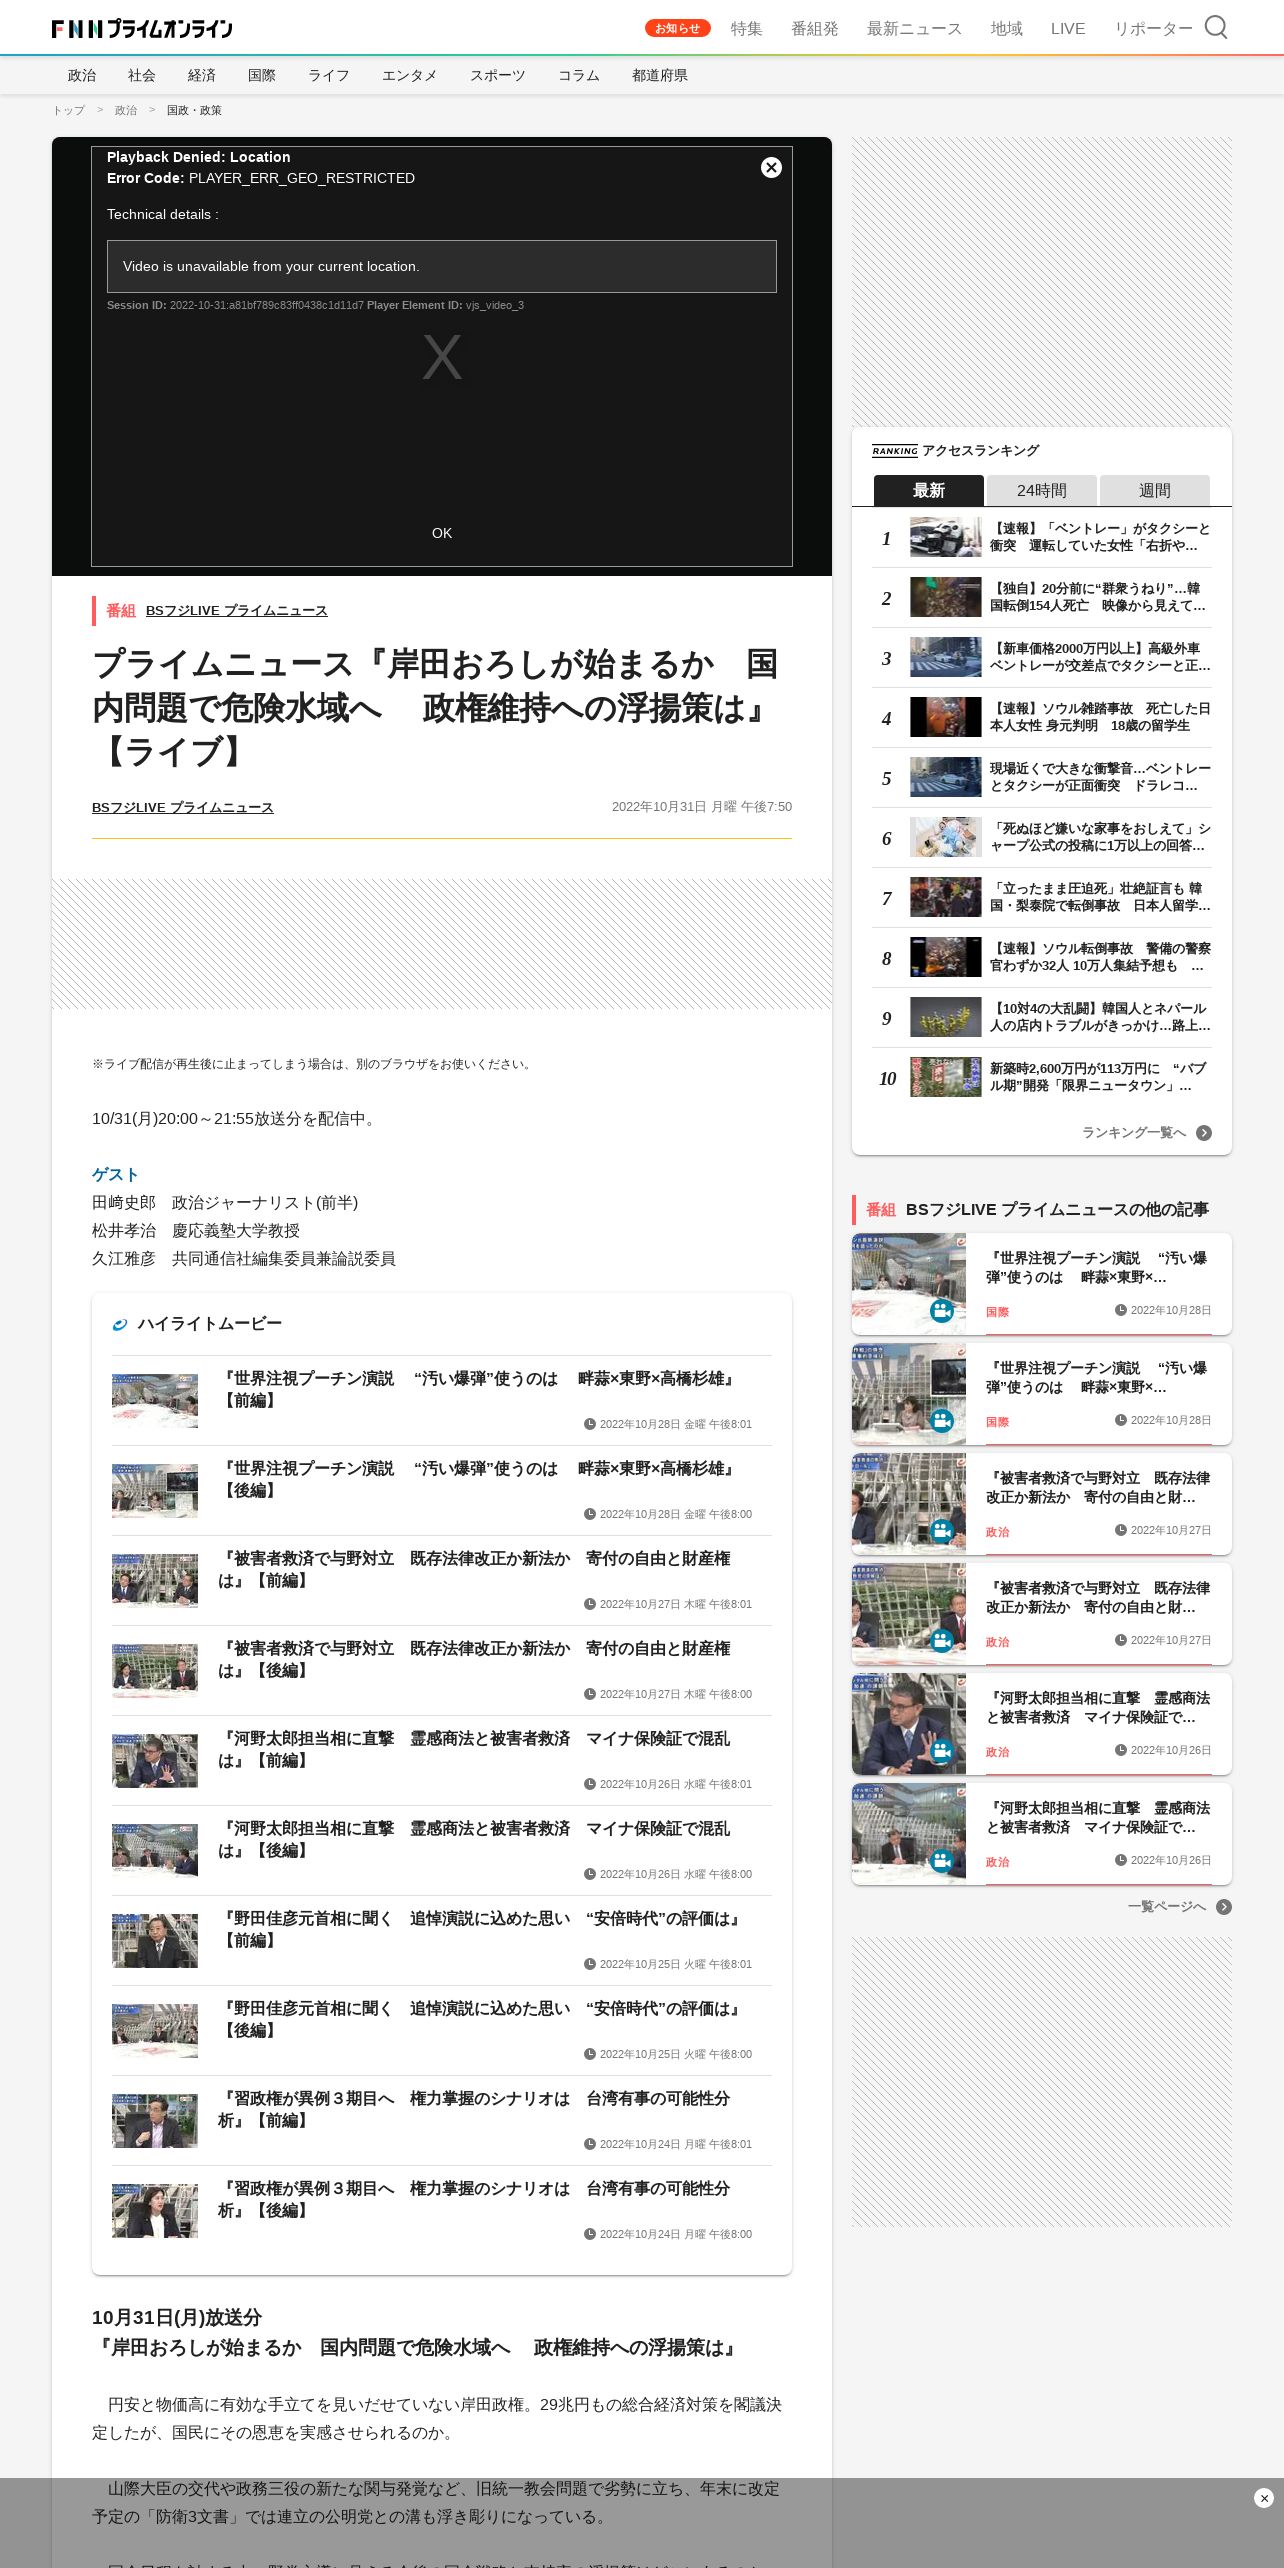Click video icon on second プーチン演説 card
Image resolution: width=1284 pixels, height=2568 pixels.
(x=942, y=1420)
